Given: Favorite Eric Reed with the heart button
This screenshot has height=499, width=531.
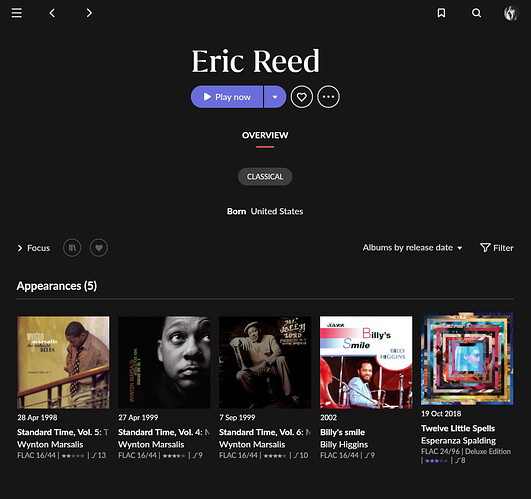Looking at the screenshot, I should point(301,97).
